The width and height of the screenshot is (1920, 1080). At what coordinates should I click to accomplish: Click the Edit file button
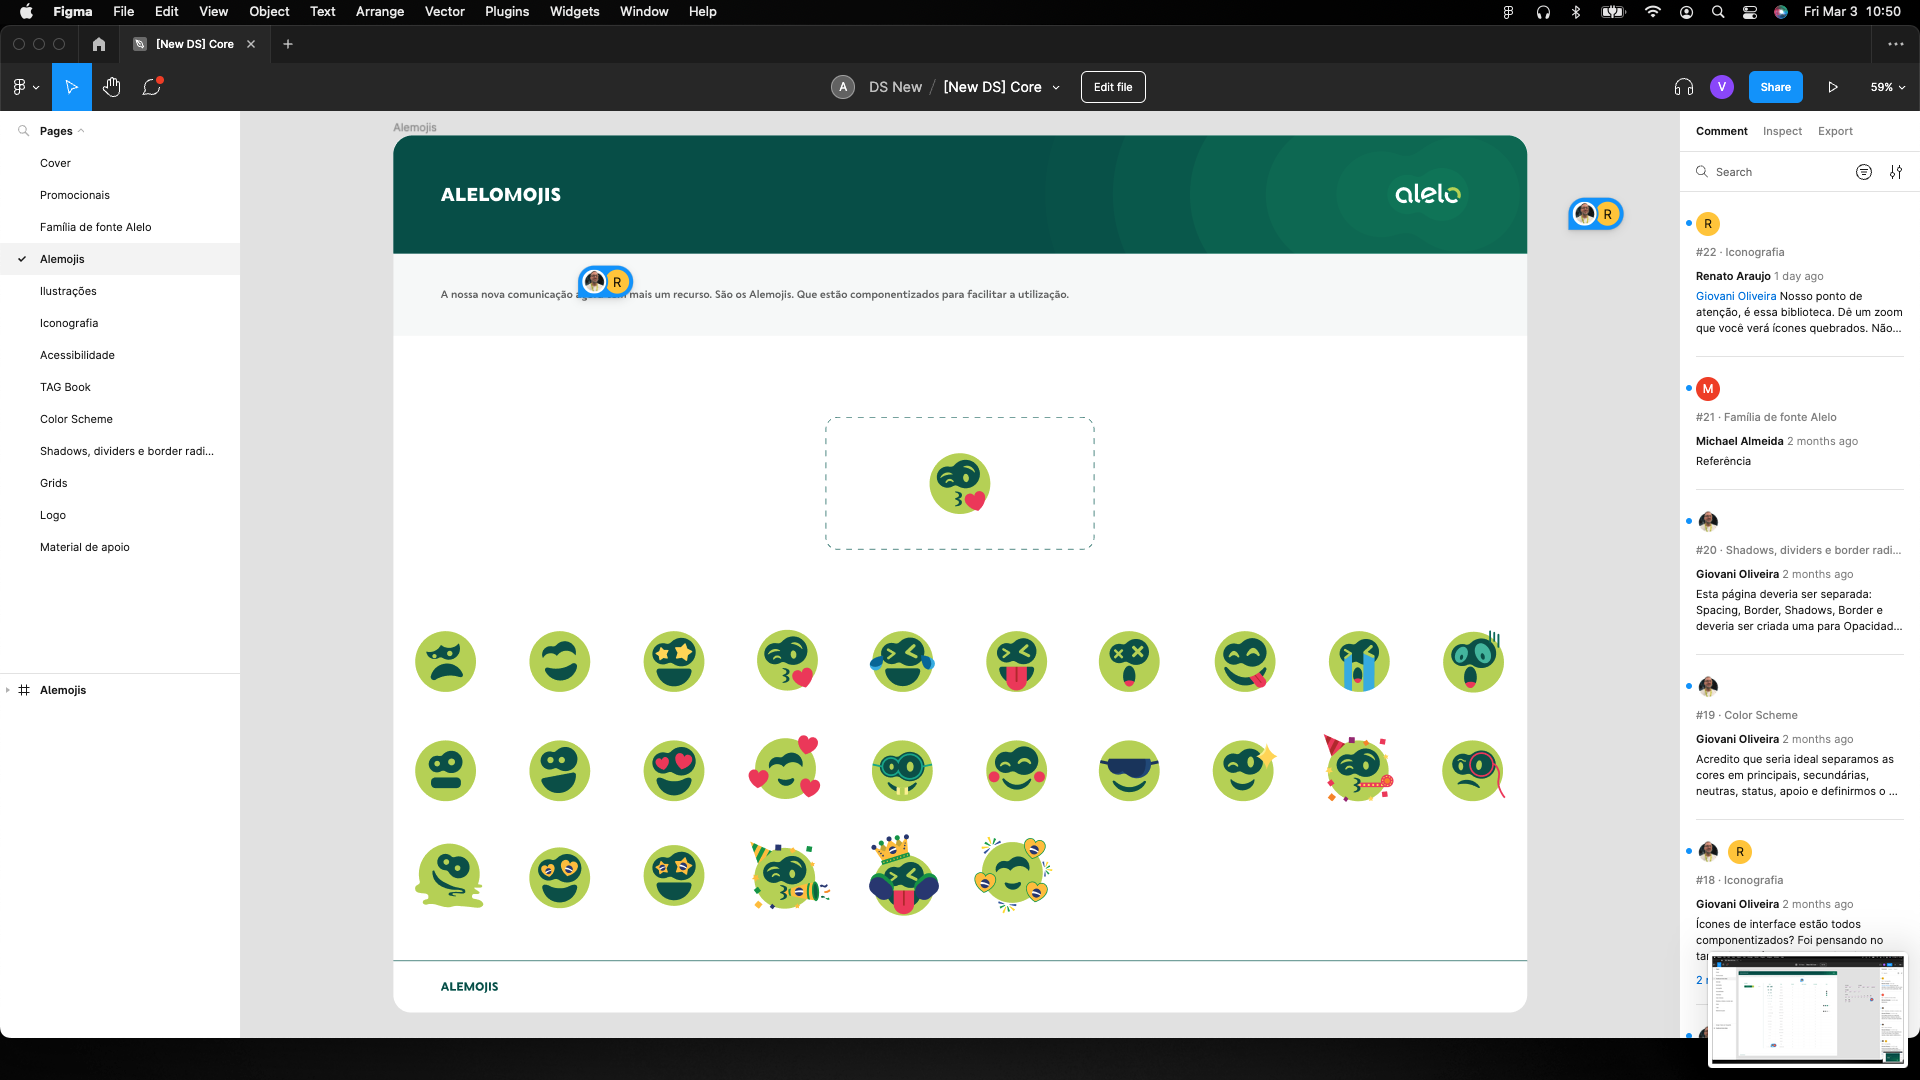coord(1112,87)
